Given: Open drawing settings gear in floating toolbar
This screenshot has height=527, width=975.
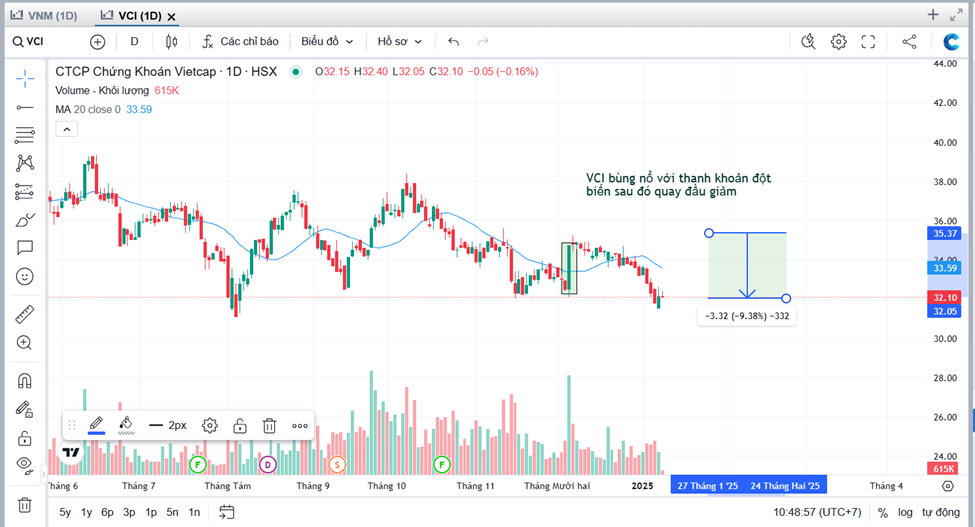Looking at the screenshot, I should [210, 426].
